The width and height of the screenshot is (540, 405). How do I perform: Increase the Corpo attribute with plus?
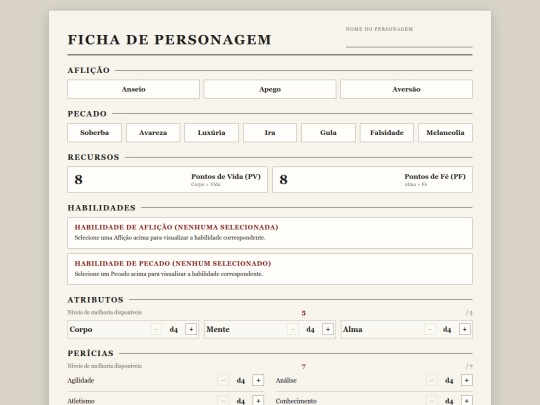(x=191, y=329)
